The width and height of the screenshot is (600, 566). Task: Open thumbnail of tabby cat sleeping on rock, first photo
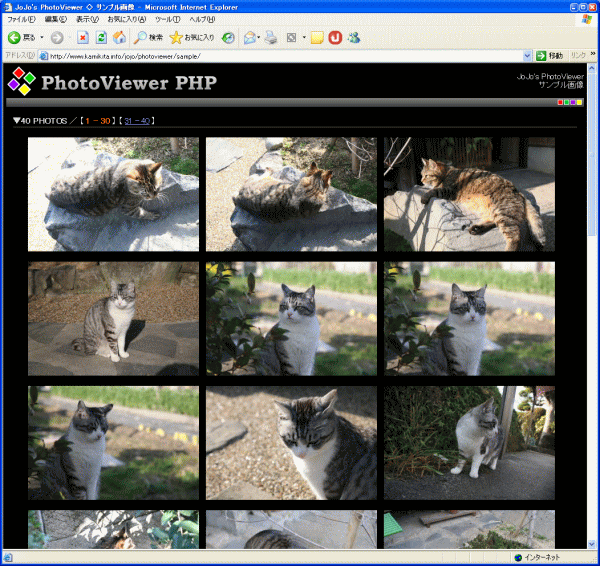113,194
